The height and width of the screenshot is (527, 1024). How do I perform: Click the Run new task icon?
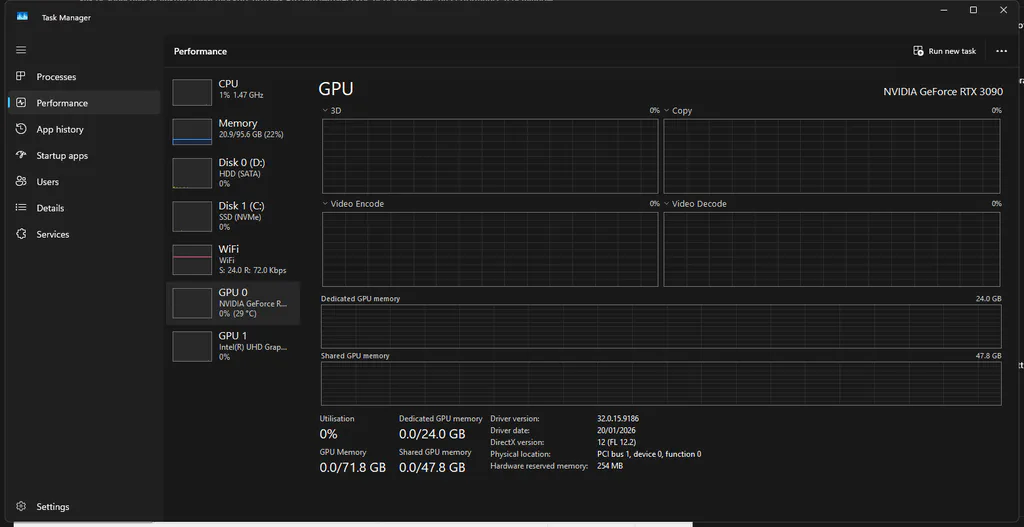point(918,51)
